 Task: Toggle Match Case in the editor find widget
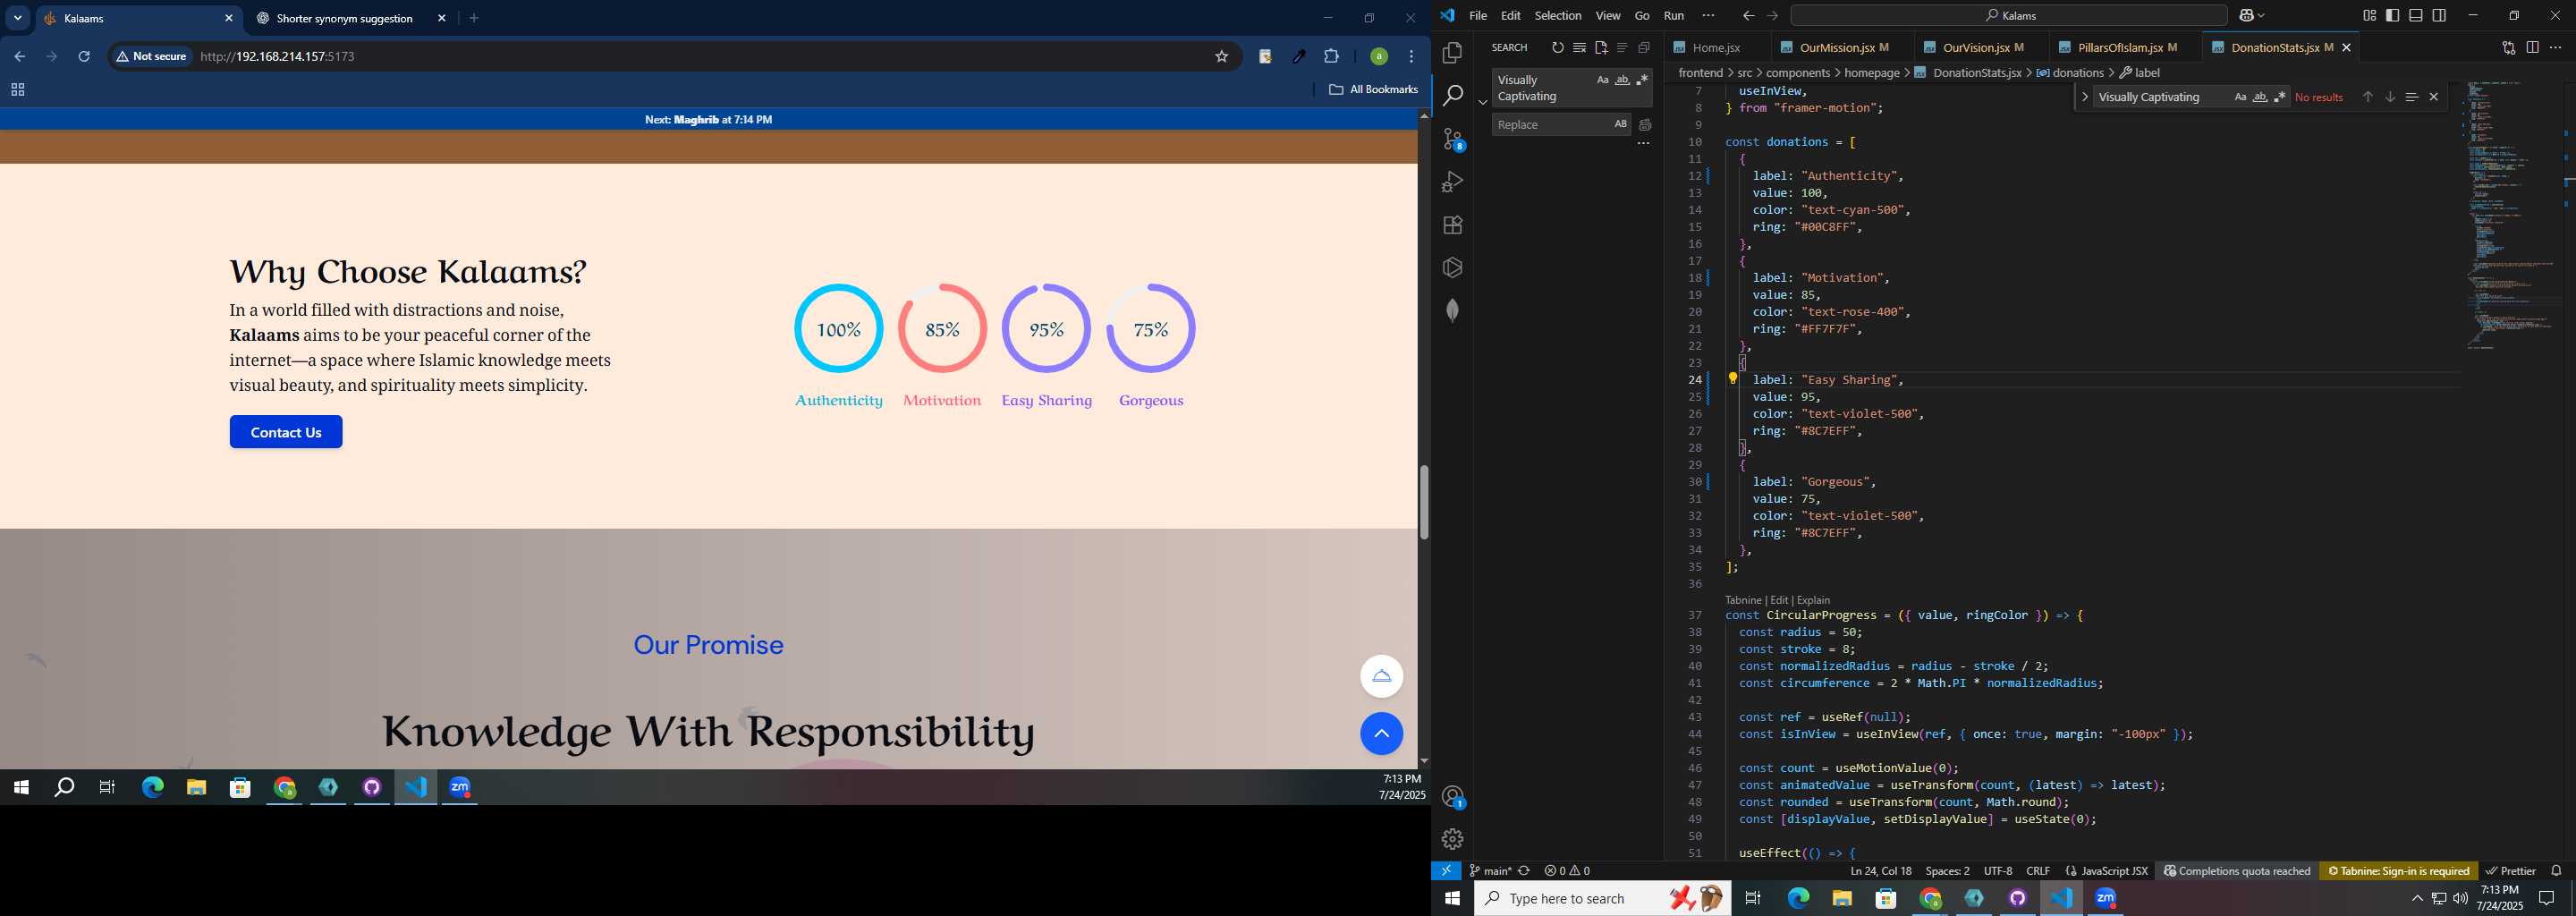tap(2240, 97)
